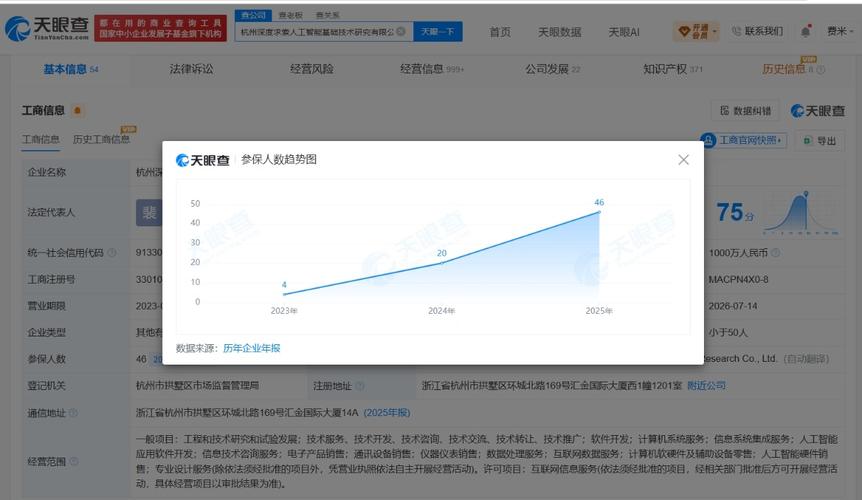Image resolution: width=862 pixels, height=500 pixels.
Task: Switch to the 公司发展 tab
Action: [x=552, y=69]
